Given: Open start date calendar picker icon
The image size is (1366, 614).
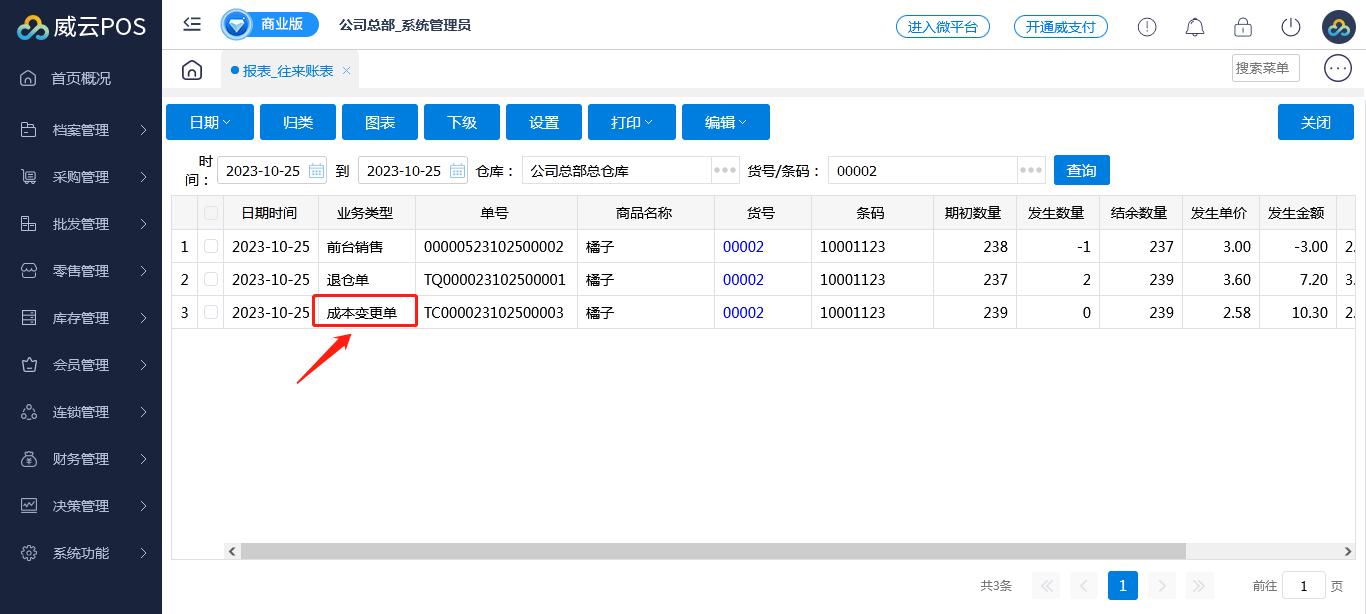Looking at the screenshot, I should (316, 170).
